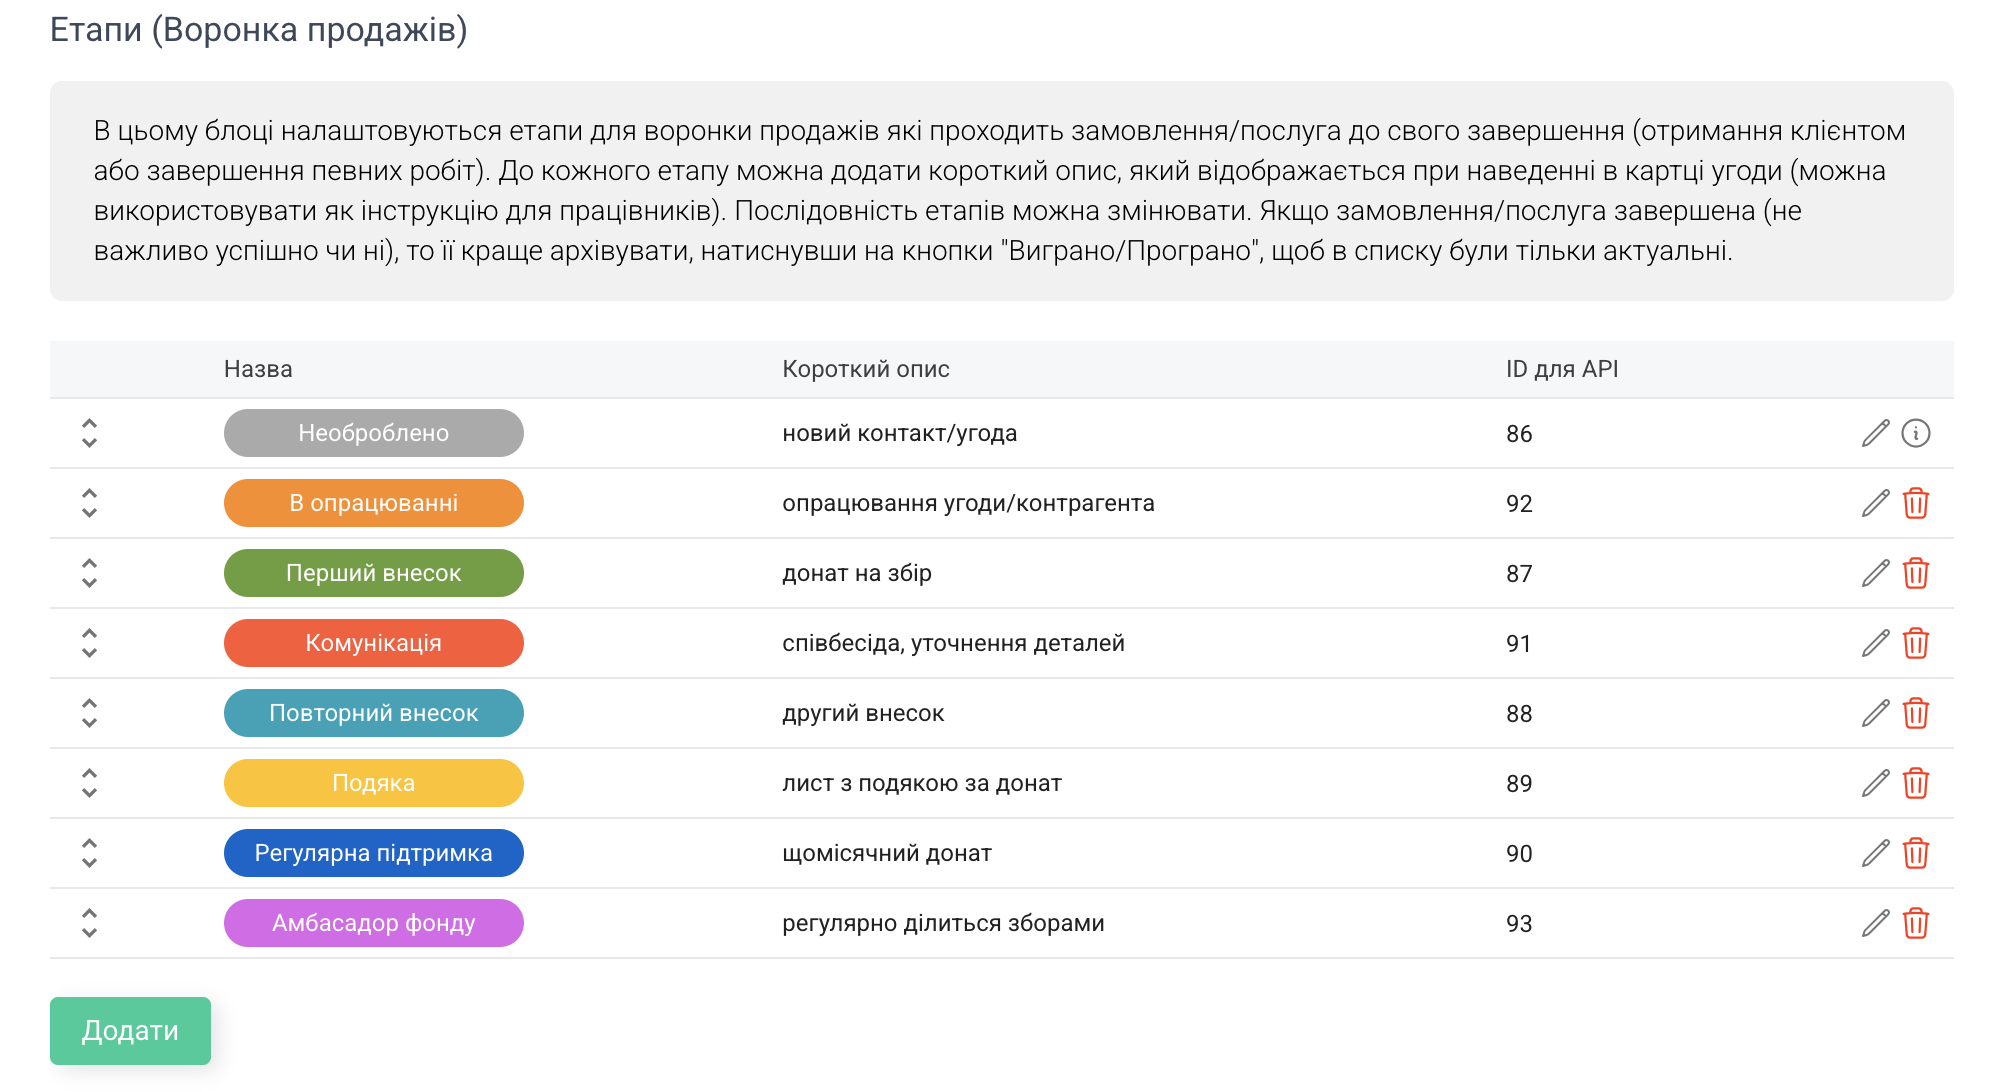Click the ID для API column header
This screenshot has height=1092, width=2002.
1561,369
